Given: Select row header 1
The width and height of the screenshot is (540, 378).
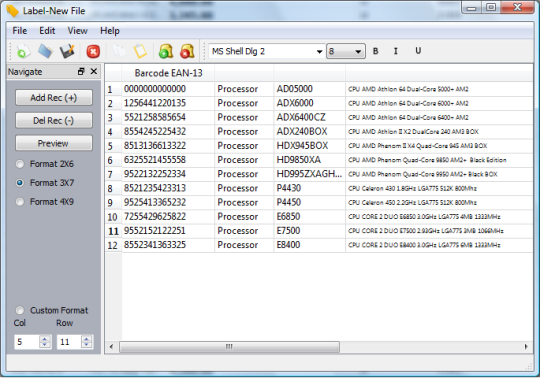Looking at the screenshot, I should (x=113, y=90).
